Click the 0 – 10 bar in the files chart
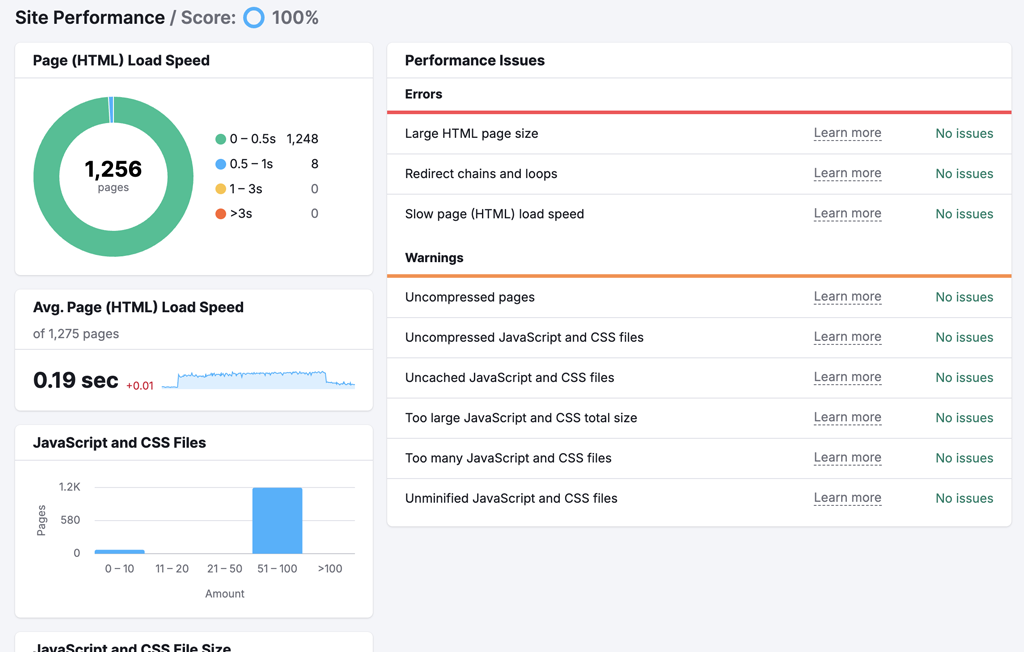 tap(120, 552)
